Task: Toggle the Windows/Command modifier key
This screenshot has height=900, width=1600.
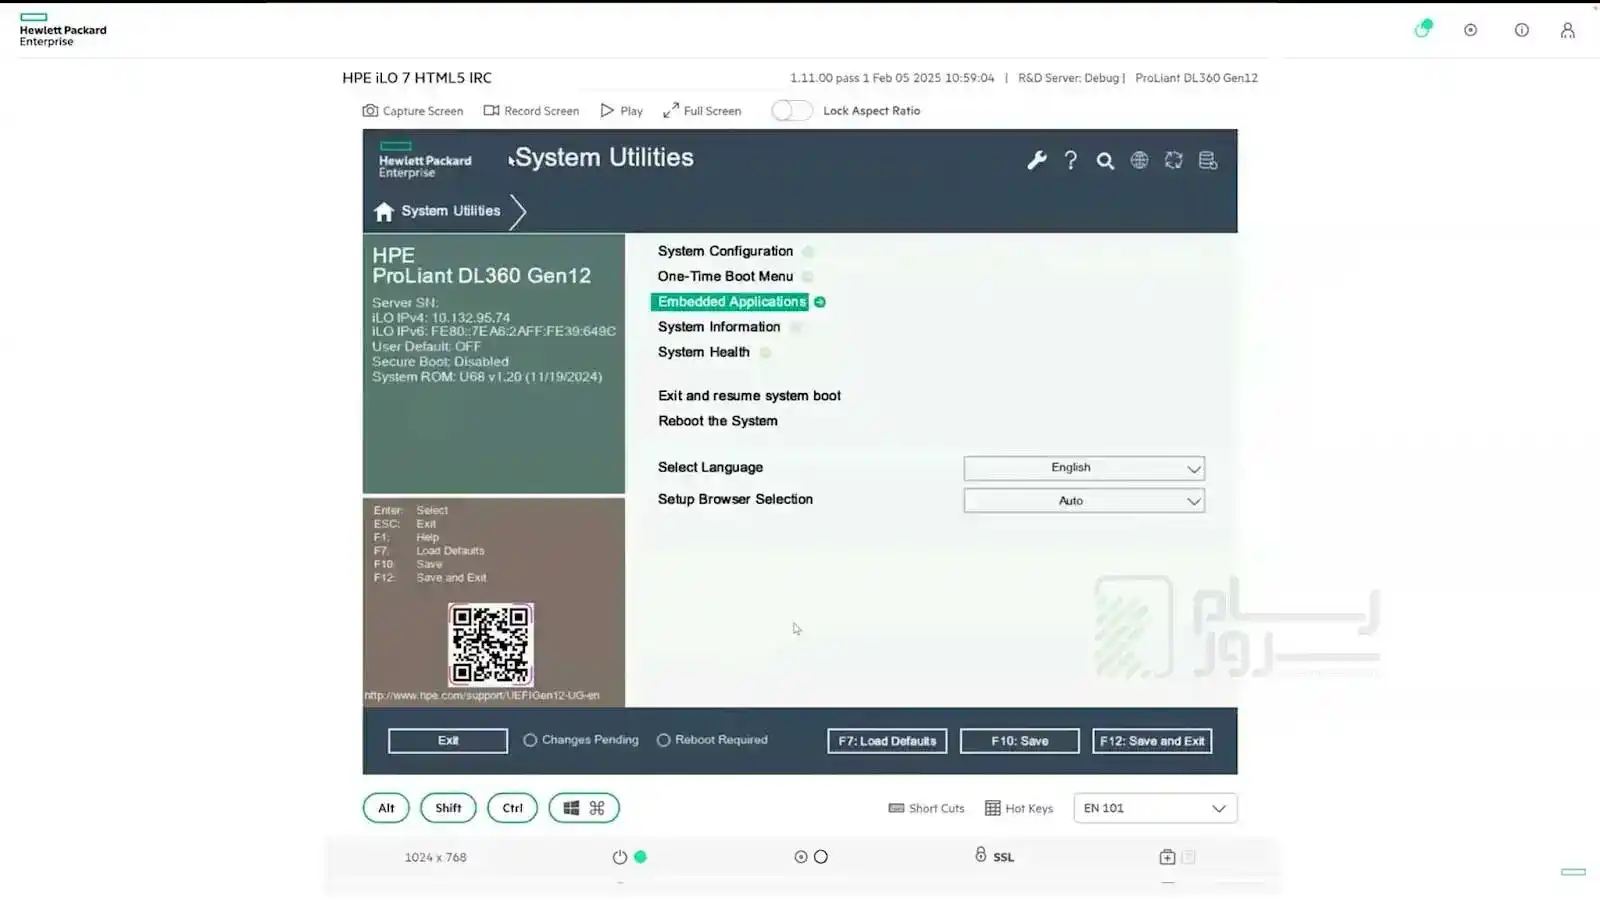Action: (x=584, y=808)
